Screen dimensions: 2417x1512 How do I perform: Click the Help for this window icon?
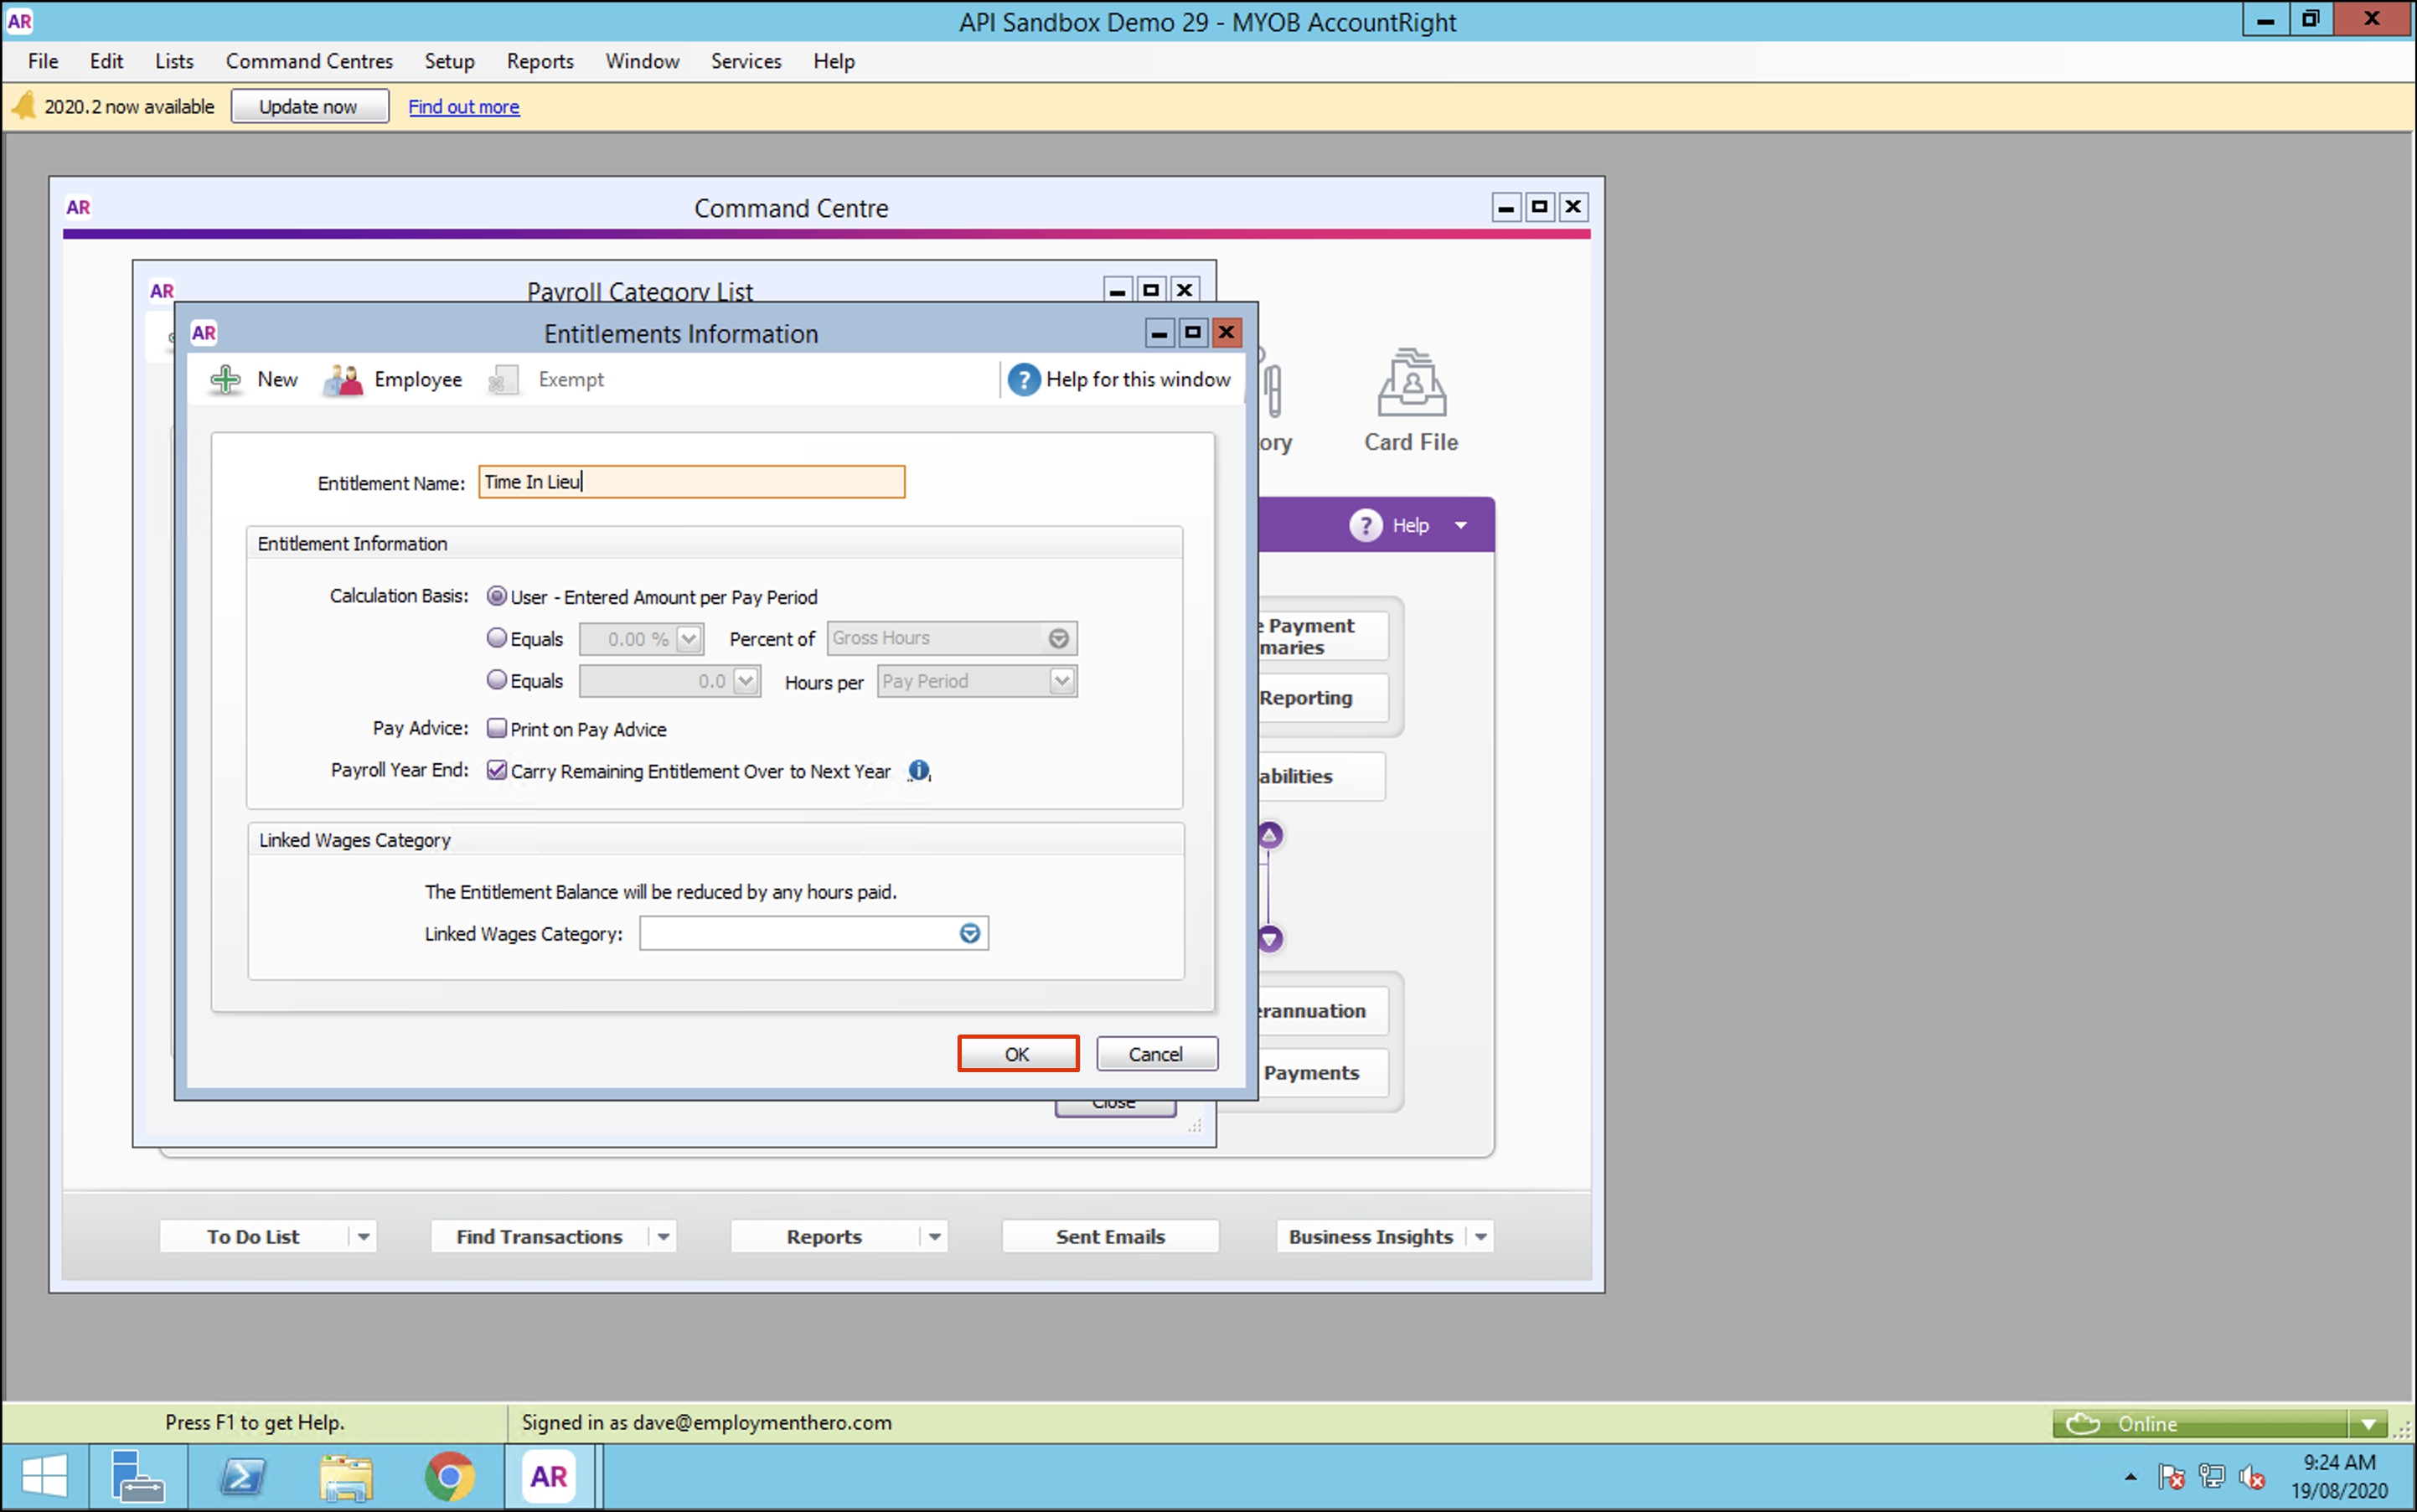click(1023, 379)
